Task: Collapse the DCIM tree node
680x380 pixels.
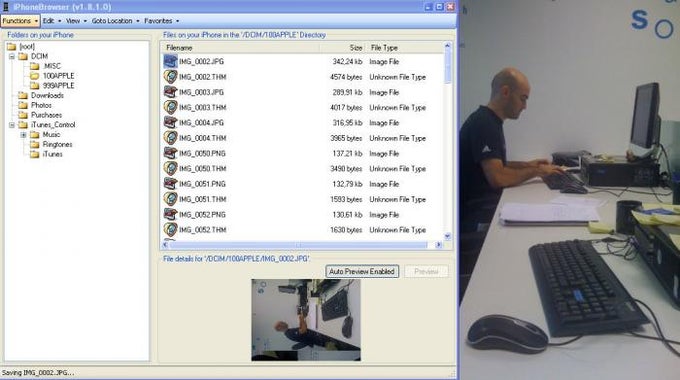Action: click(x=12, y=56)
